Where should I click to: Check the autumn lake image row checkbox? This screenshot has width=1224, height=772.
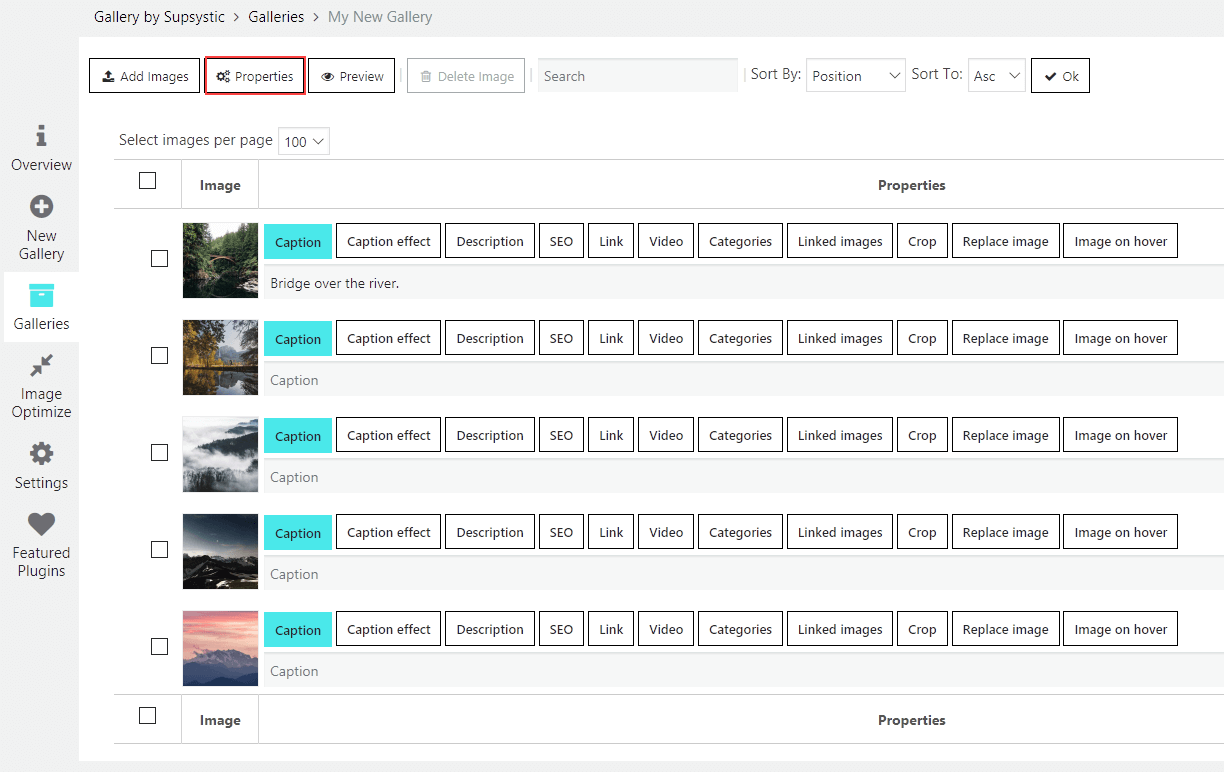[x=159, y=356]
